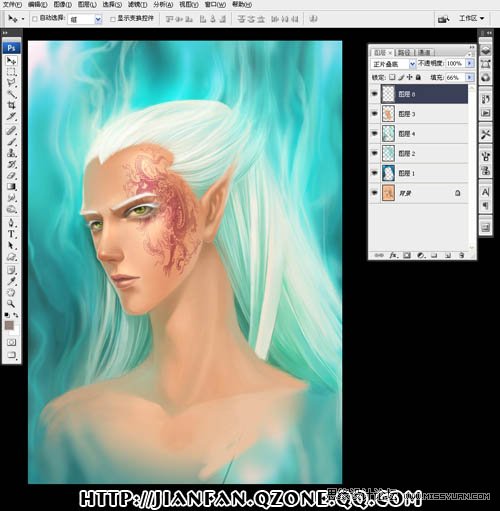Open the Filter menu
This screenshot has width=500, height=511.
pos(137,4)
